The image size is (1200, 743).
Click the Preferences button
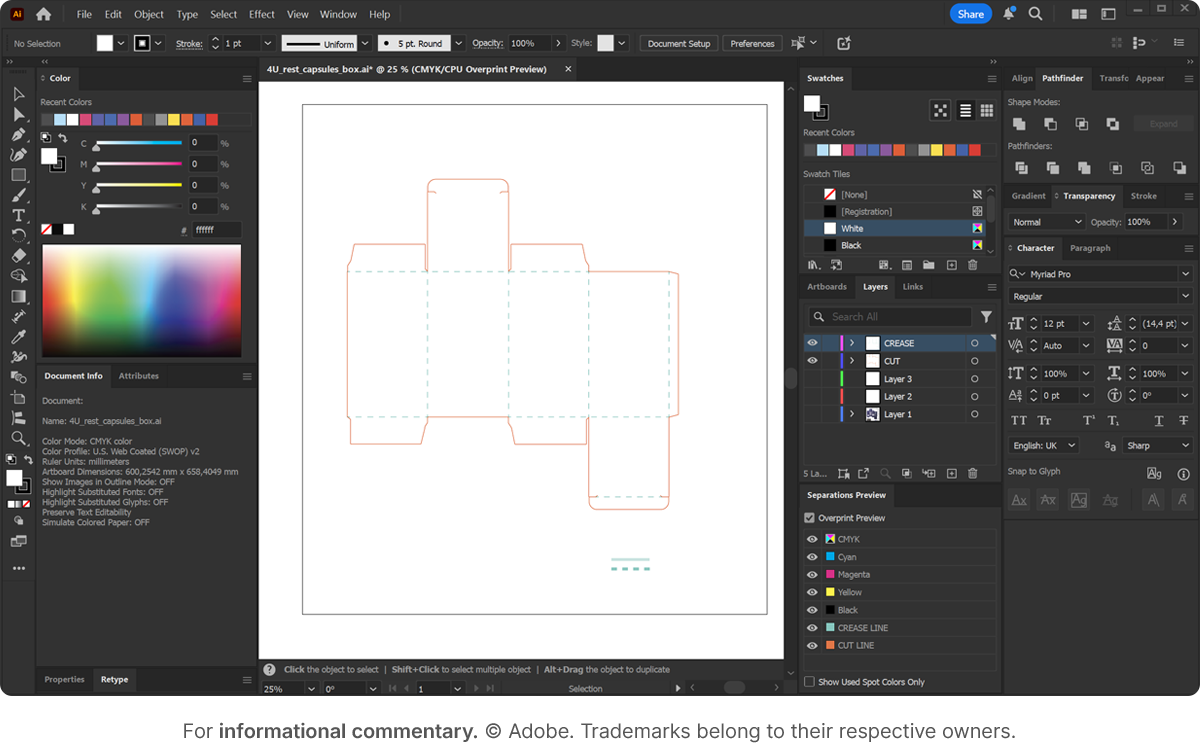tap(752, 44)
